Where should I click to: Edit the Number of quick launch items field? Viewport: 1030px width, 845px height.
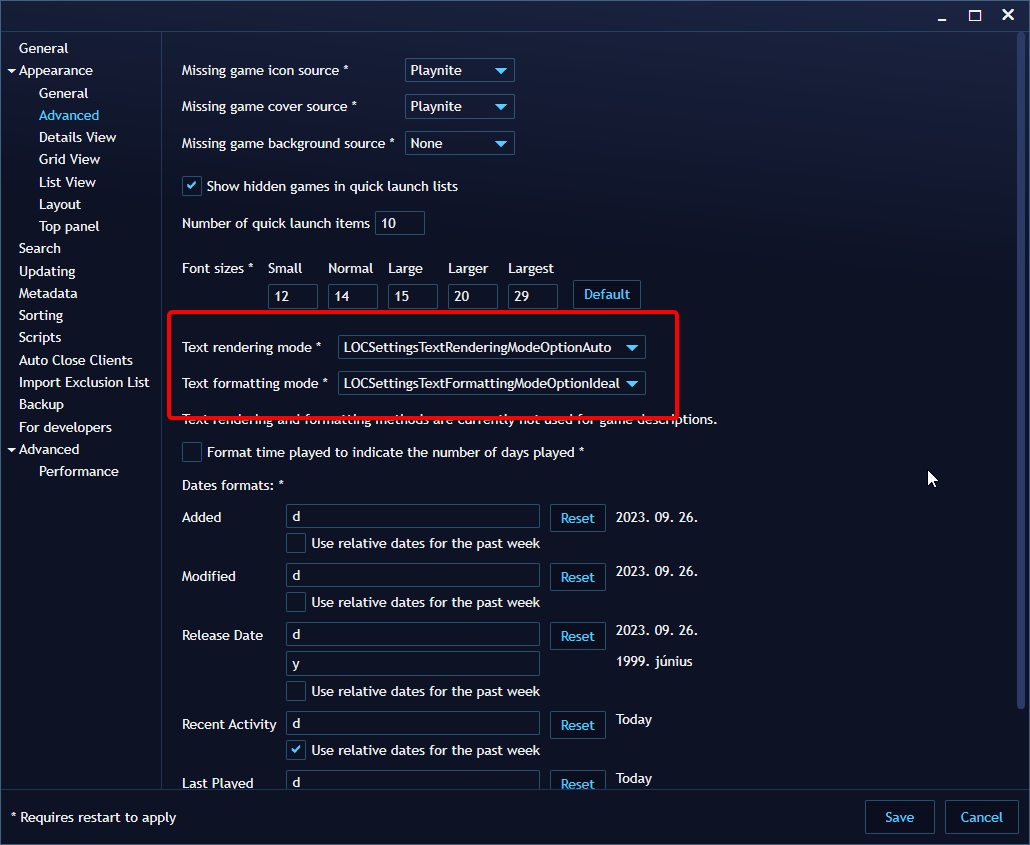[399, 222]
